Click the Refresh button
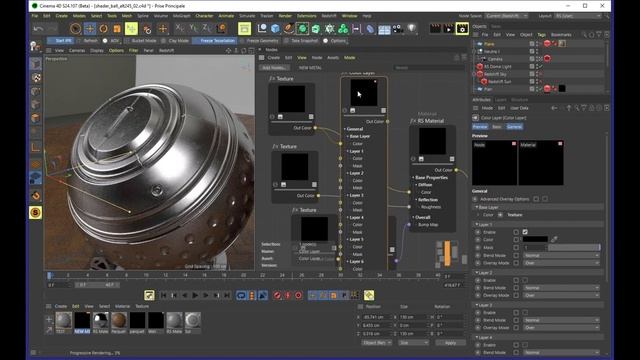Screen dimensions: 640x360 click(88, 41)
